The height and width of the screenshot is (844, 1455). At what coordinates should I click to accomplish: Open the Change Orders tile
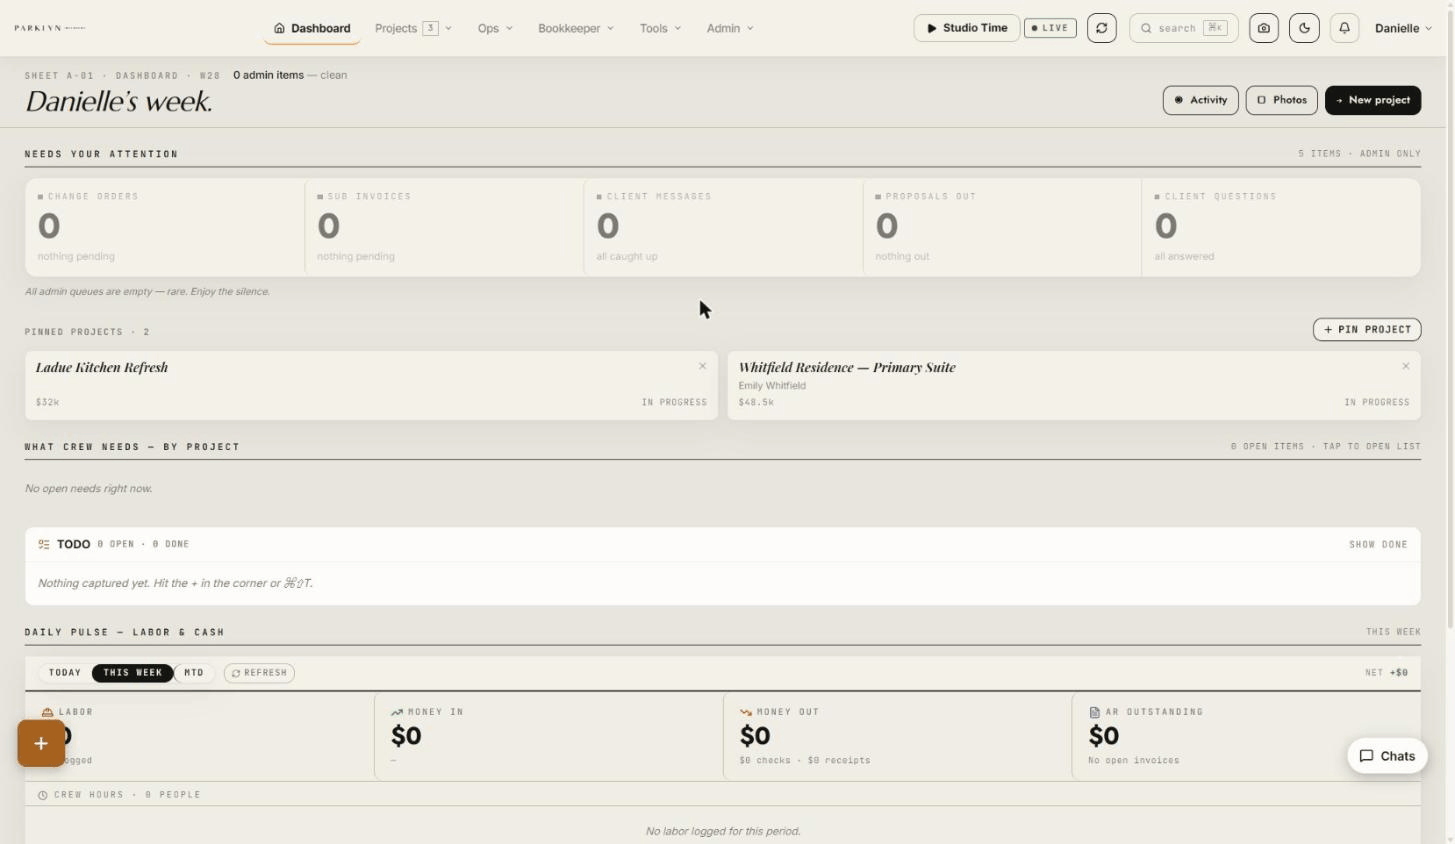pos(165,227)
